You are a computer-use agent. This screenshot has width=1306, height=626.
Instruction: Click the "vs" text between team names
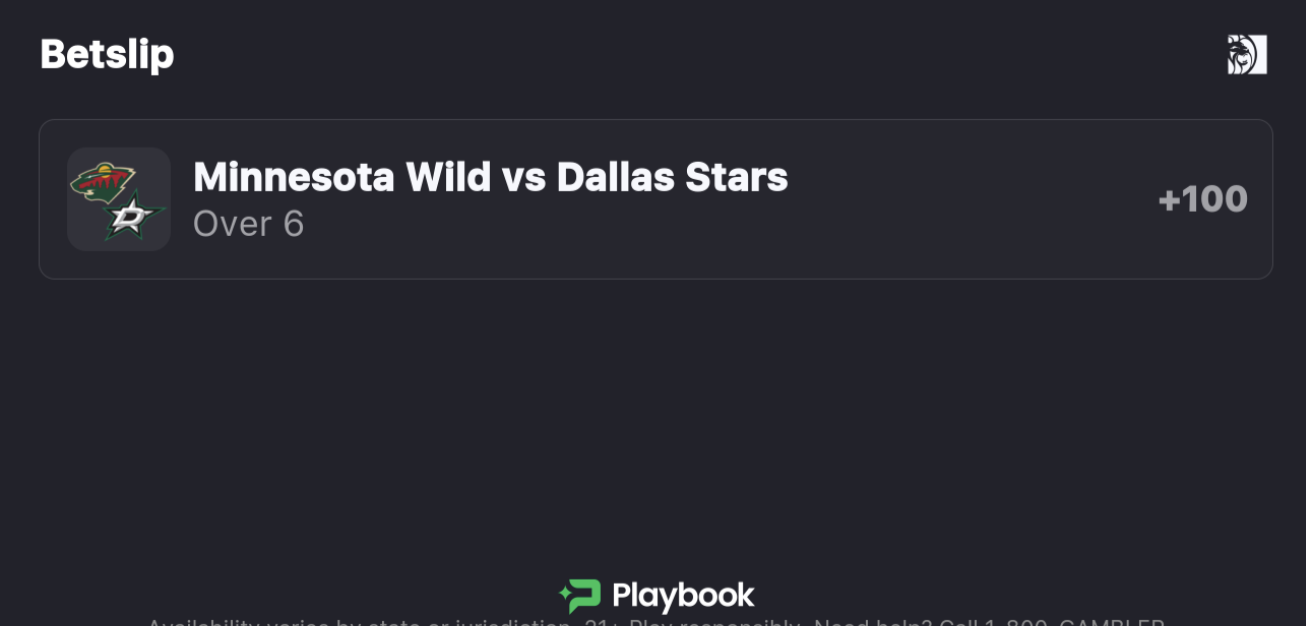tap(522, 177)
